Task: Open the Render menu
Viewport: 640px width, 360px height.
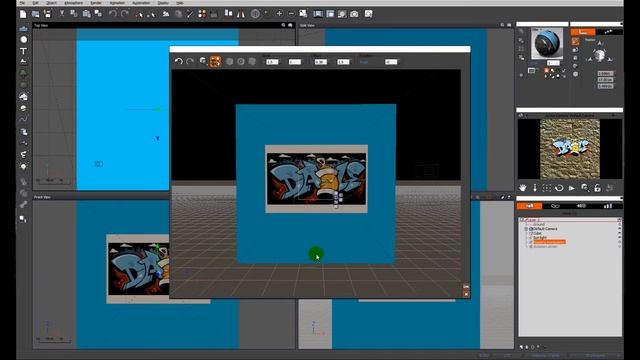Action: click(96, 3)
